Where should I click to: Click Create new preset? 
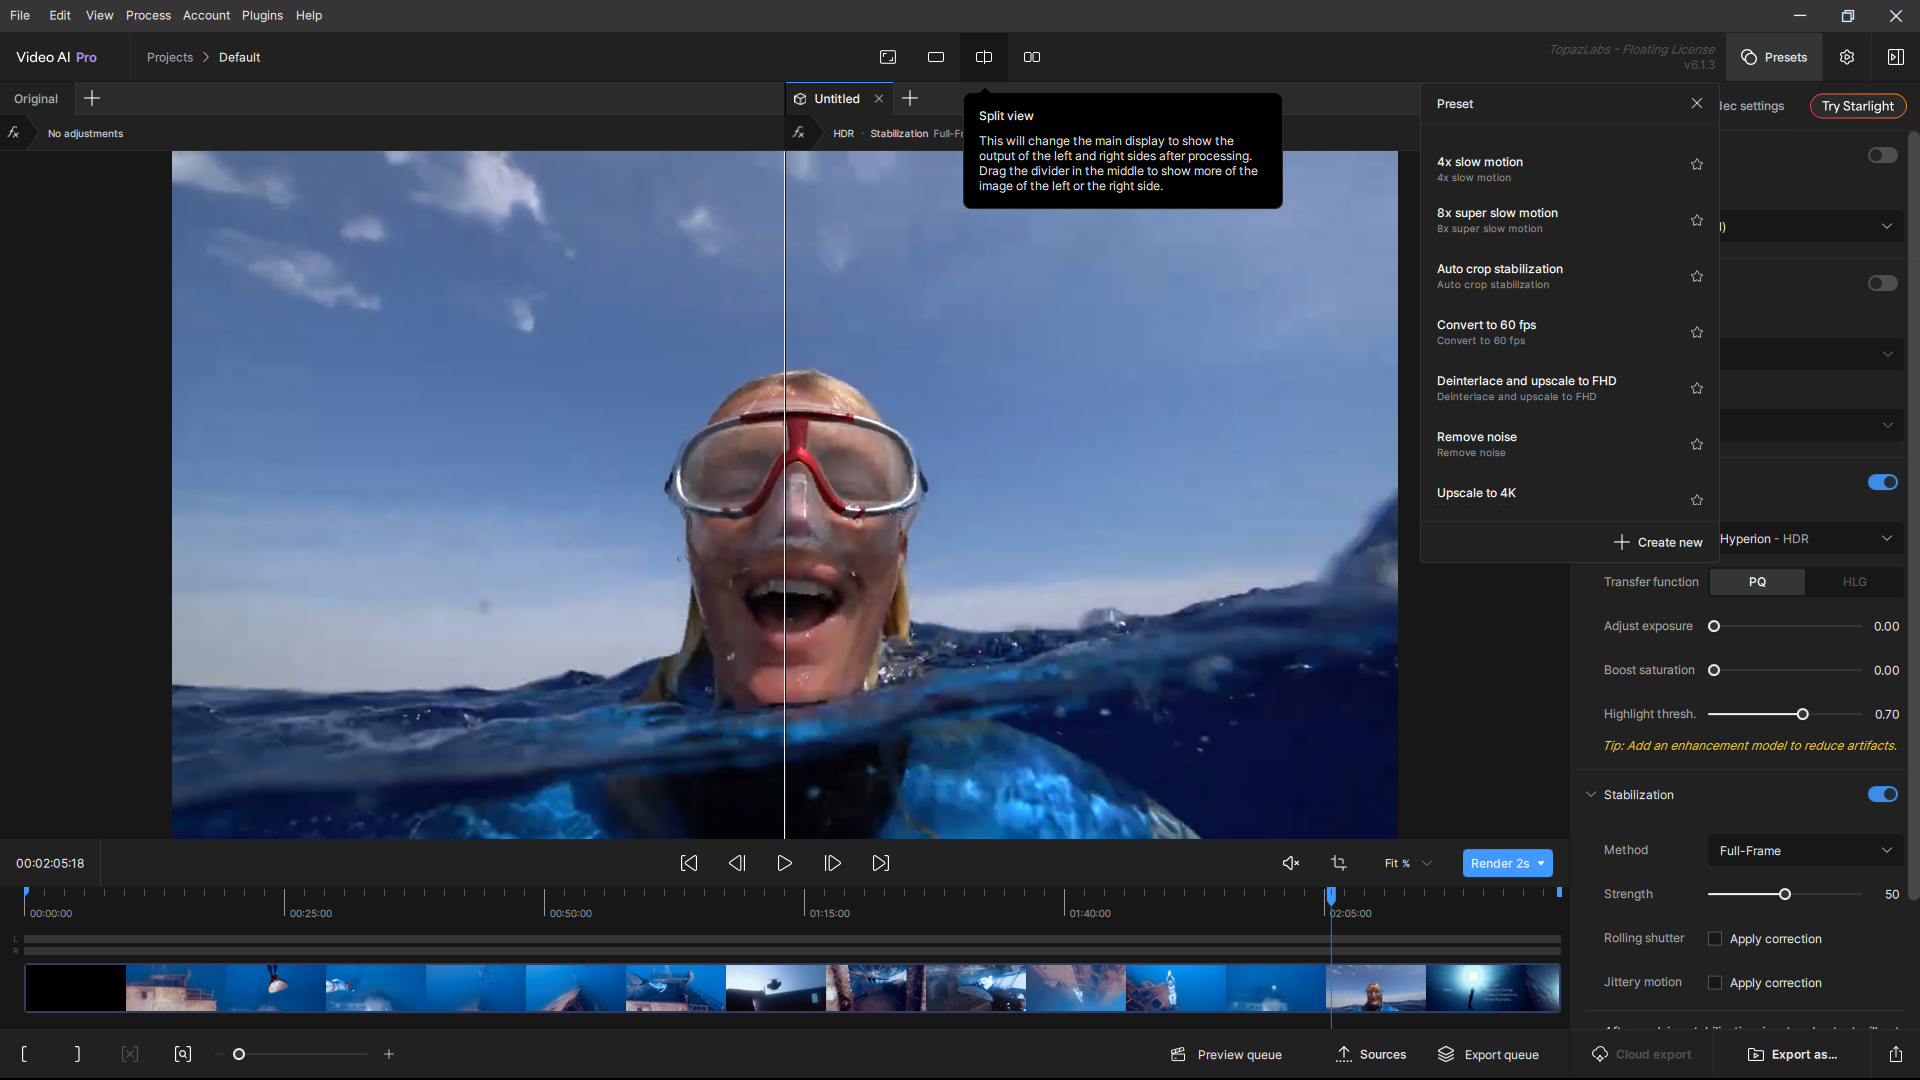tap(1657, 542)
